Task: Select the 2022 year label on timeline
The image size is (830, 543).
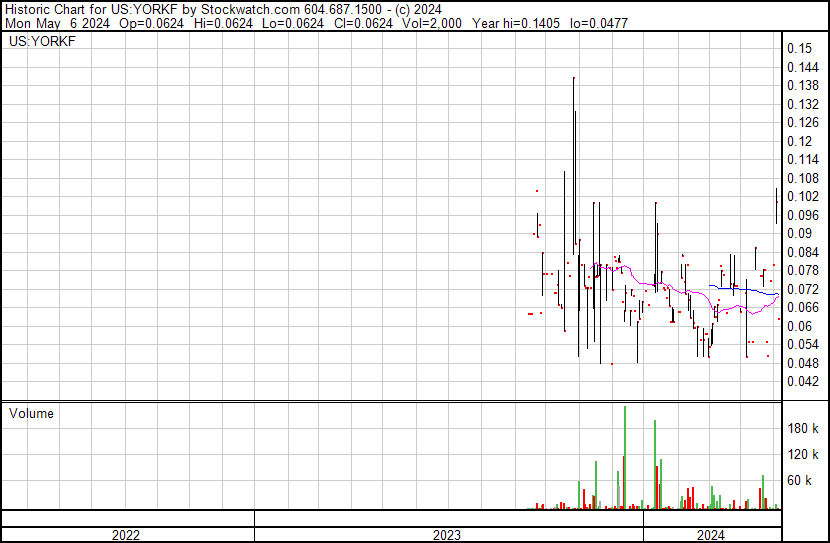Action: click(126, 535)
